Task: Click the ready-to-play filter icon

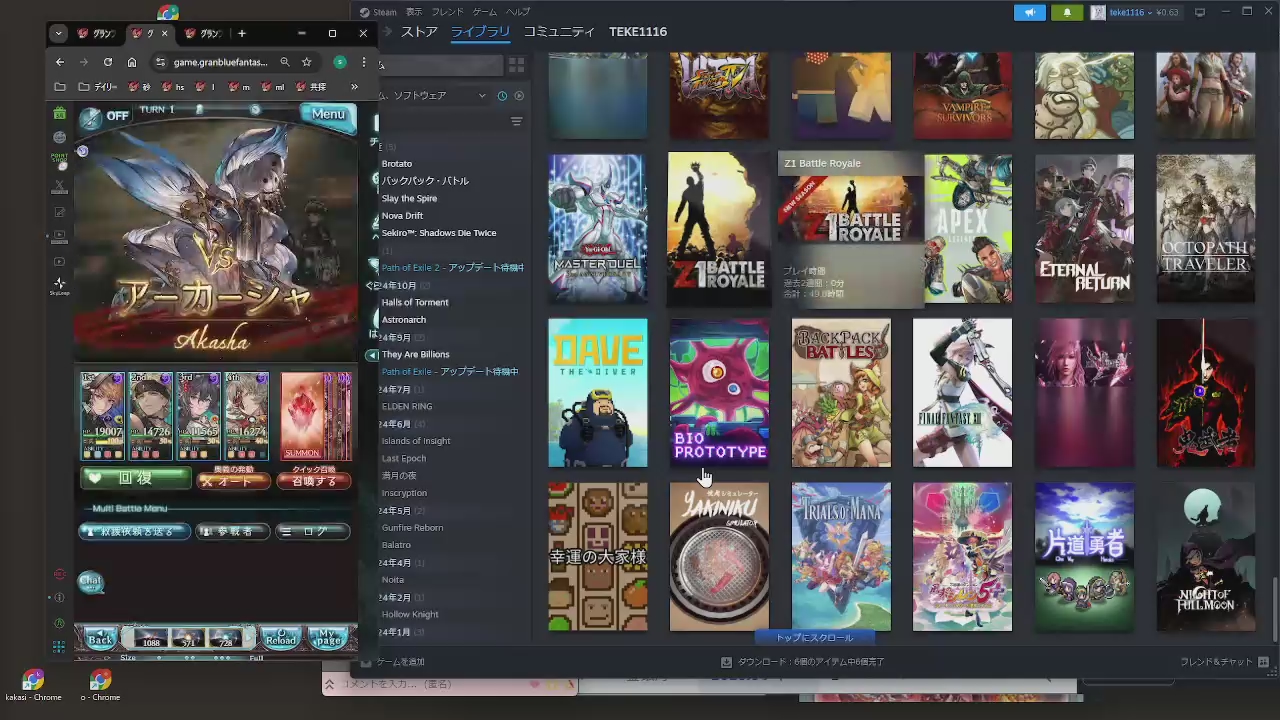Action: pos(519,96)
